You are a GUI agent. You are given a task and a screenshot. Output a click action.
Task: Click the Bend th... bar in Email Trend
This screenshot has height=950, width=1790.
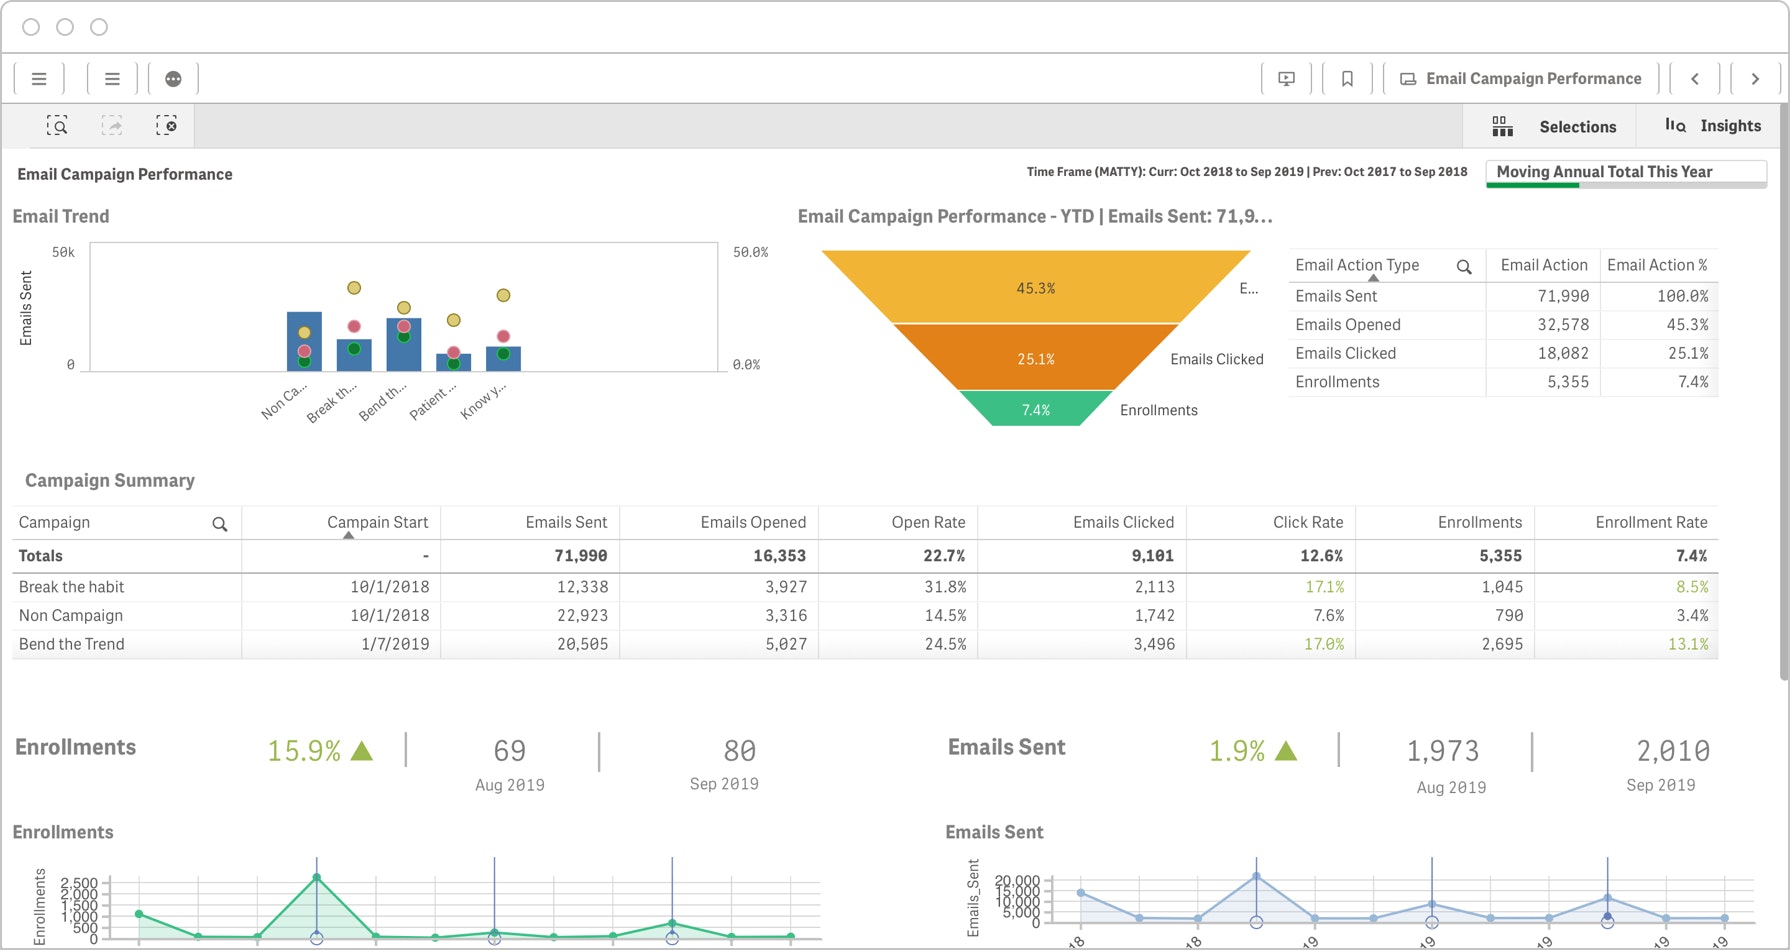(x=404, y=345)
